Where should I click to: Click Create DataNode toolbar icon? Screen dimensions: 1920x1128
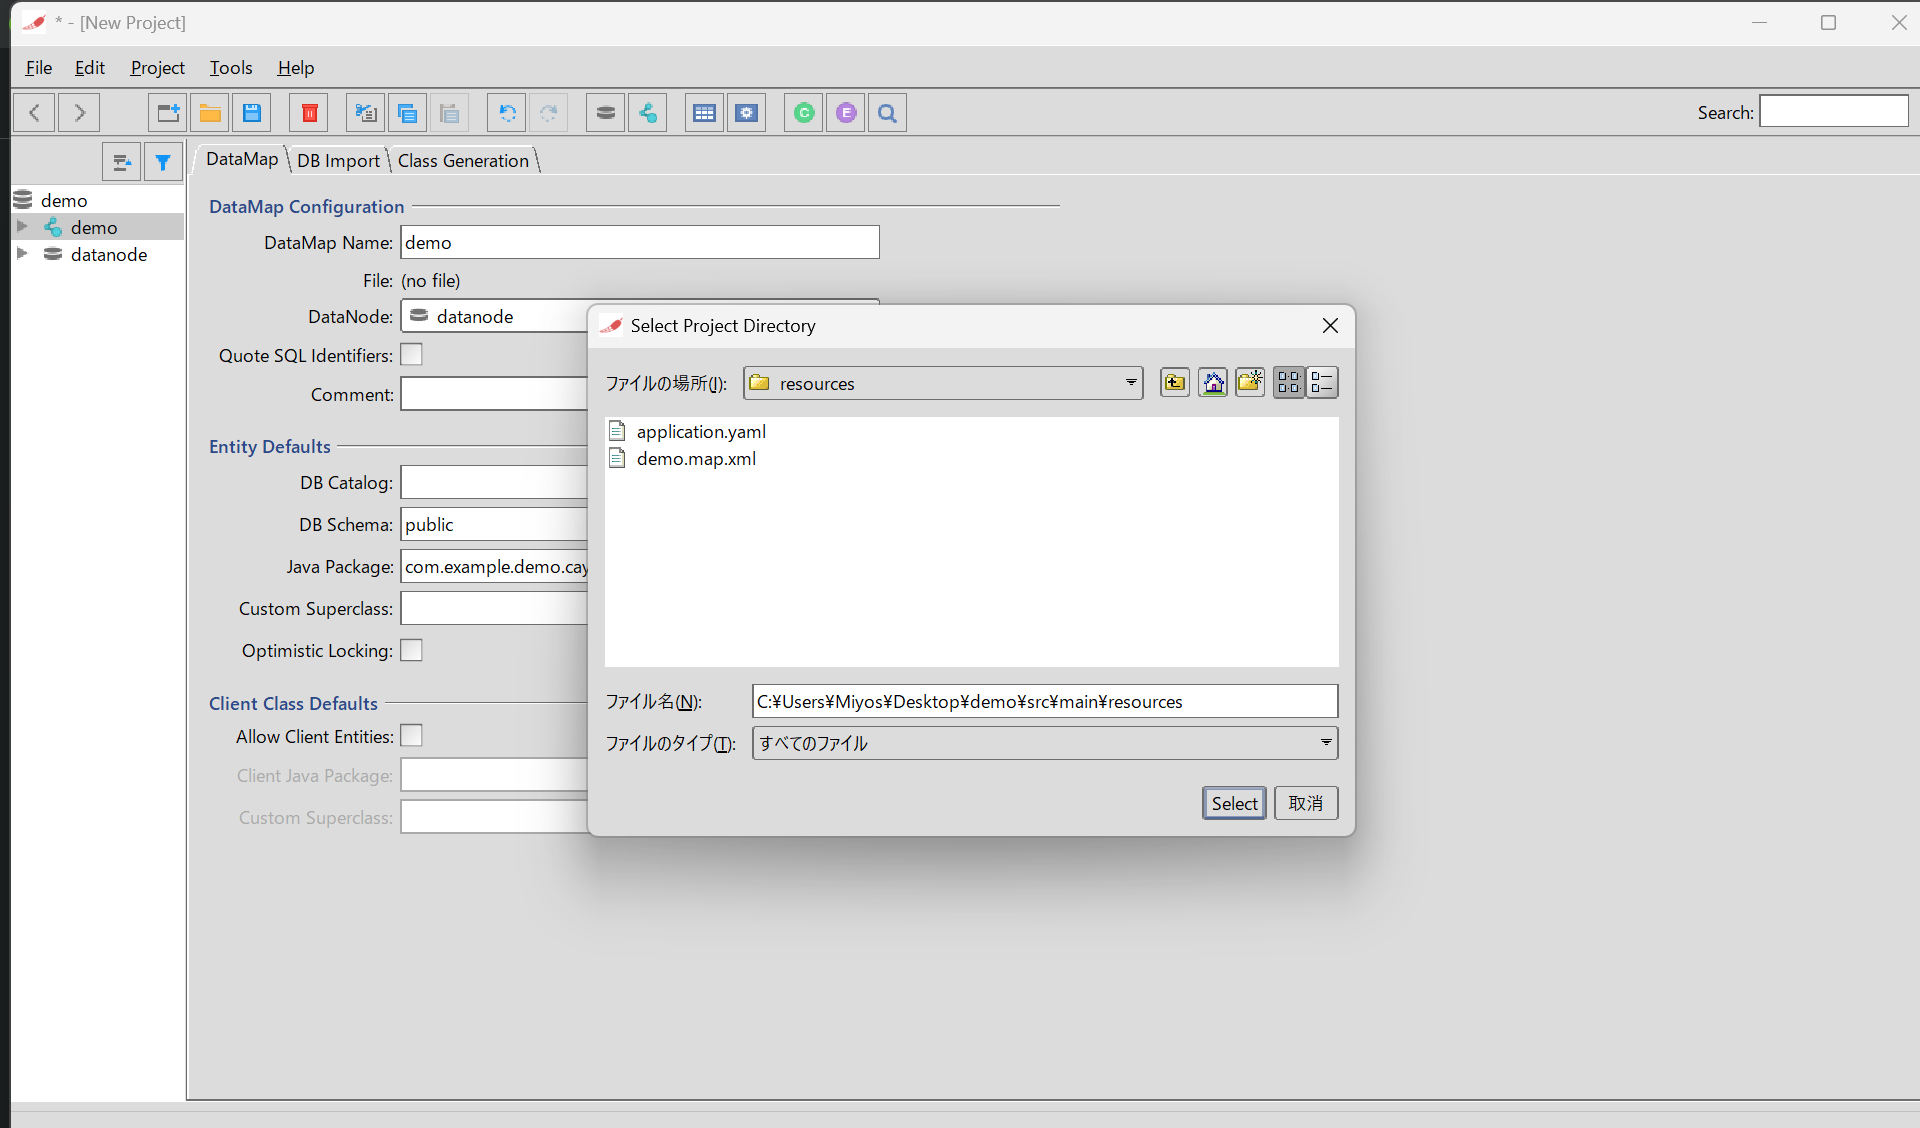(x=605, y=113)
